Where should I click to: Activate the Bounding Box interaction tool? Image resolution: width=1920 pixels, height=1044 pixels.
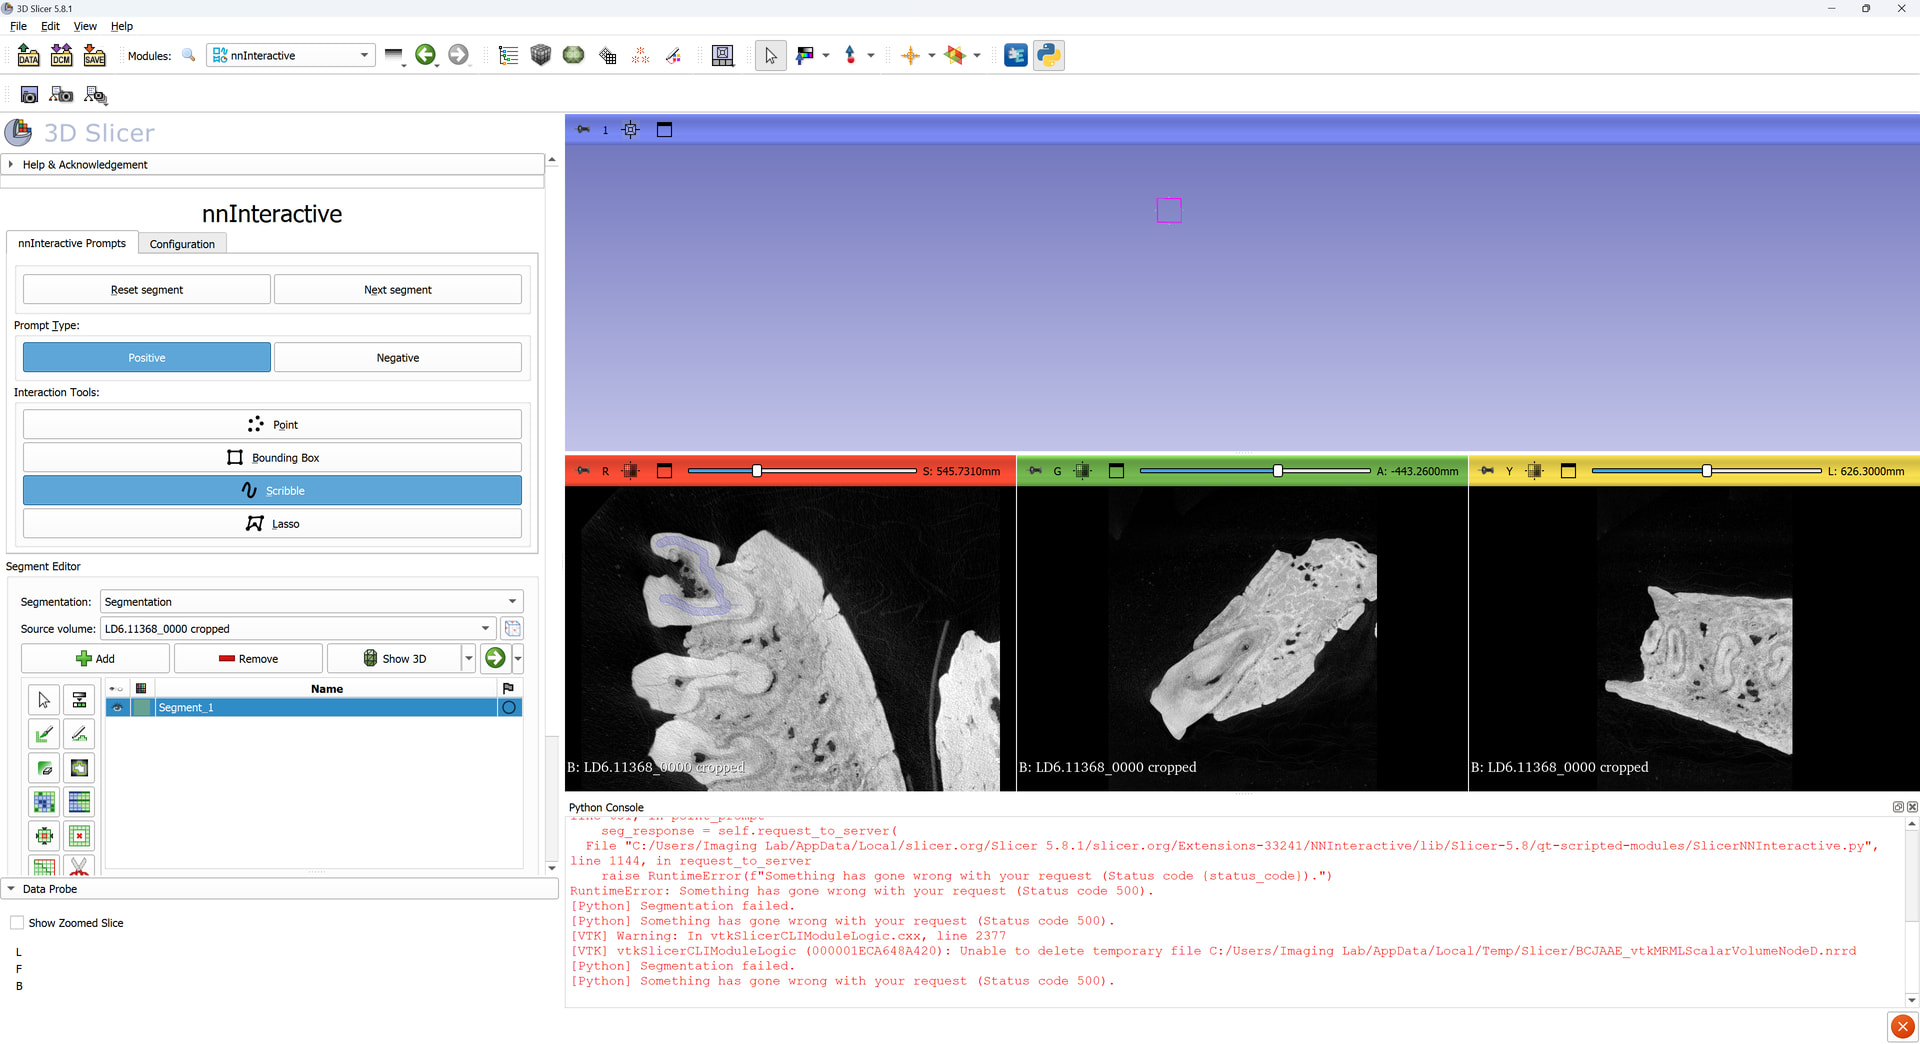coord(272,457)
